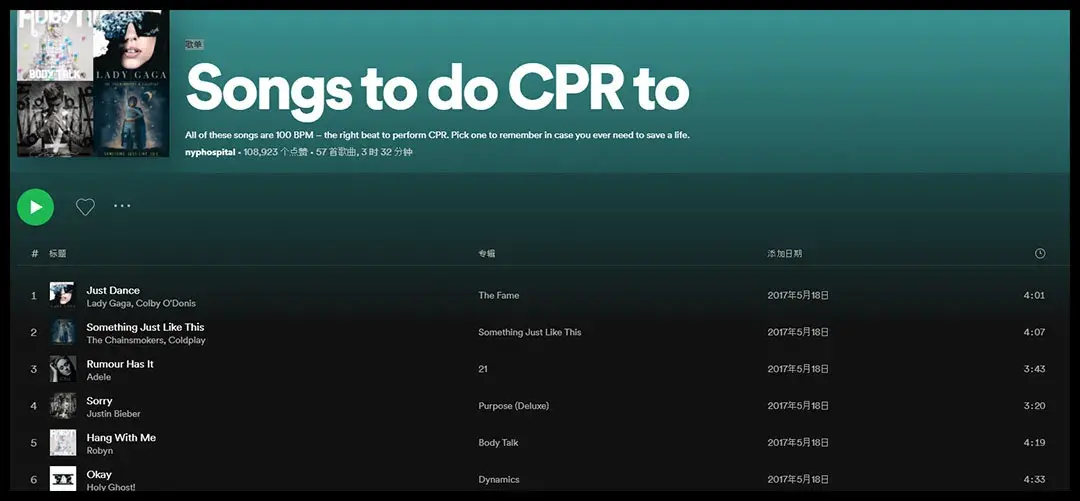Screen dimensions: 1080x501
Task: Click the added date in the Sorry row
Action: coord(798,406)
